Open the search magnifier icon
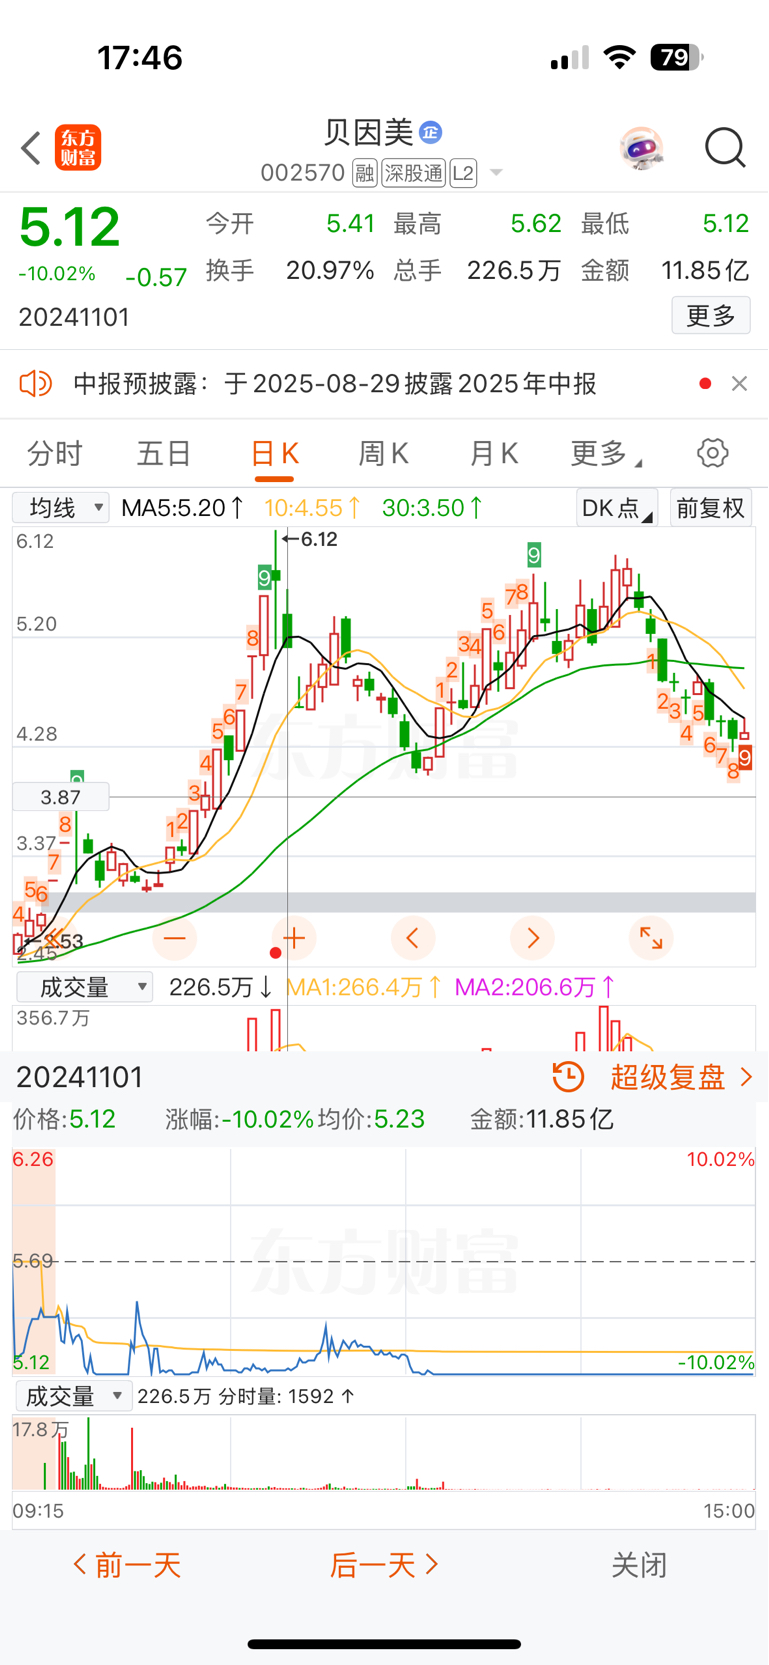This screenshot has width=769, height=1665. [x=725, y=149]
